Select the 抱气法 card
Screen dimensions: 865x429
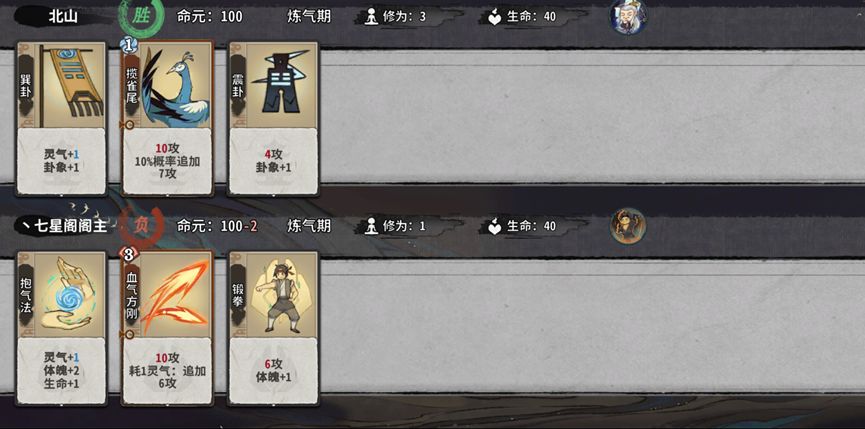tap(61, 328)
